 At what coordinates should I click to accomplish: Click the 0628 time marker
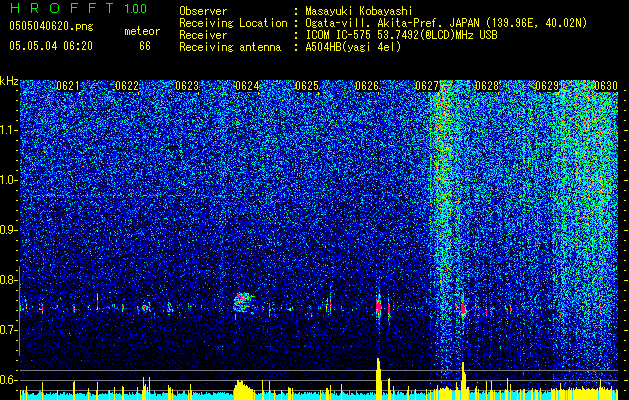[x=487, y=86]
